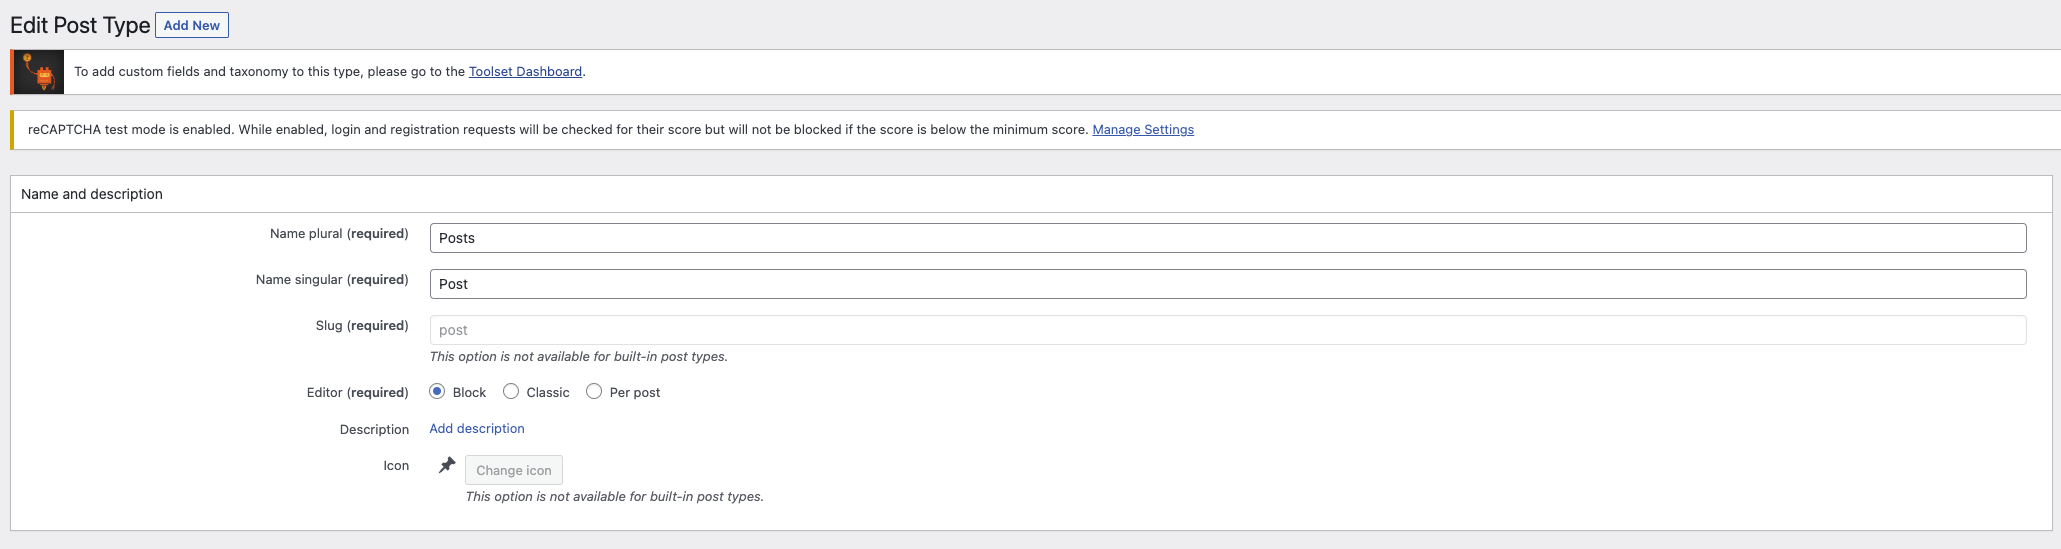Click the Name singular (required) label
Screen dimensions: 2061x549
(x=332, y=280)
